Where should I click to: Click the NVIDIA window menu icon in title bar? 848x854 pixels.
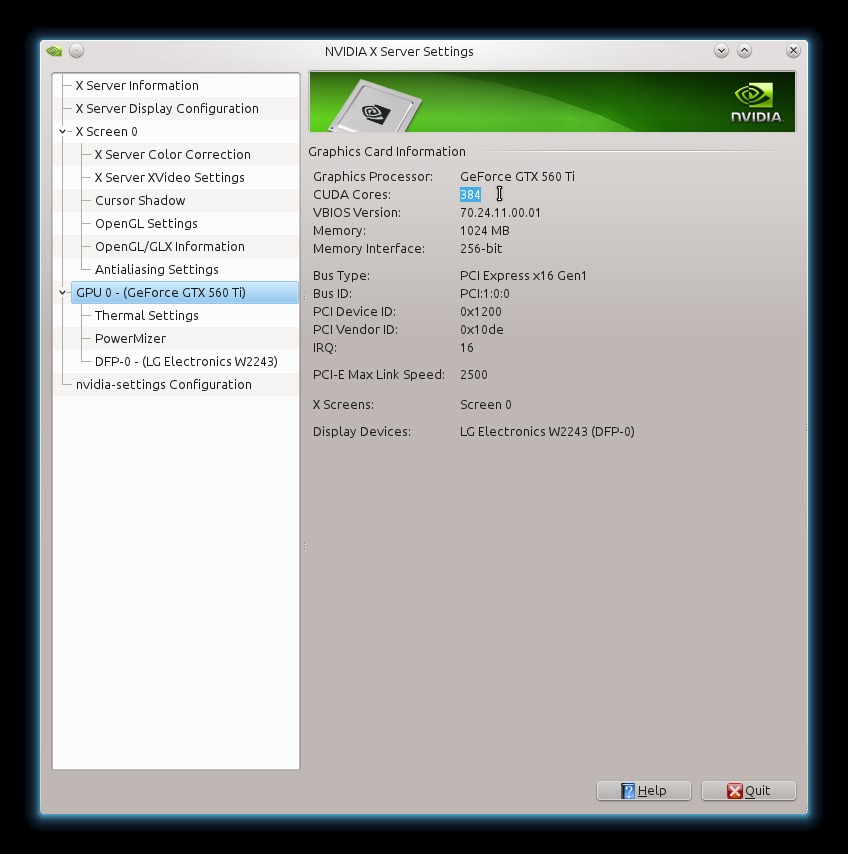pos(54,51)
